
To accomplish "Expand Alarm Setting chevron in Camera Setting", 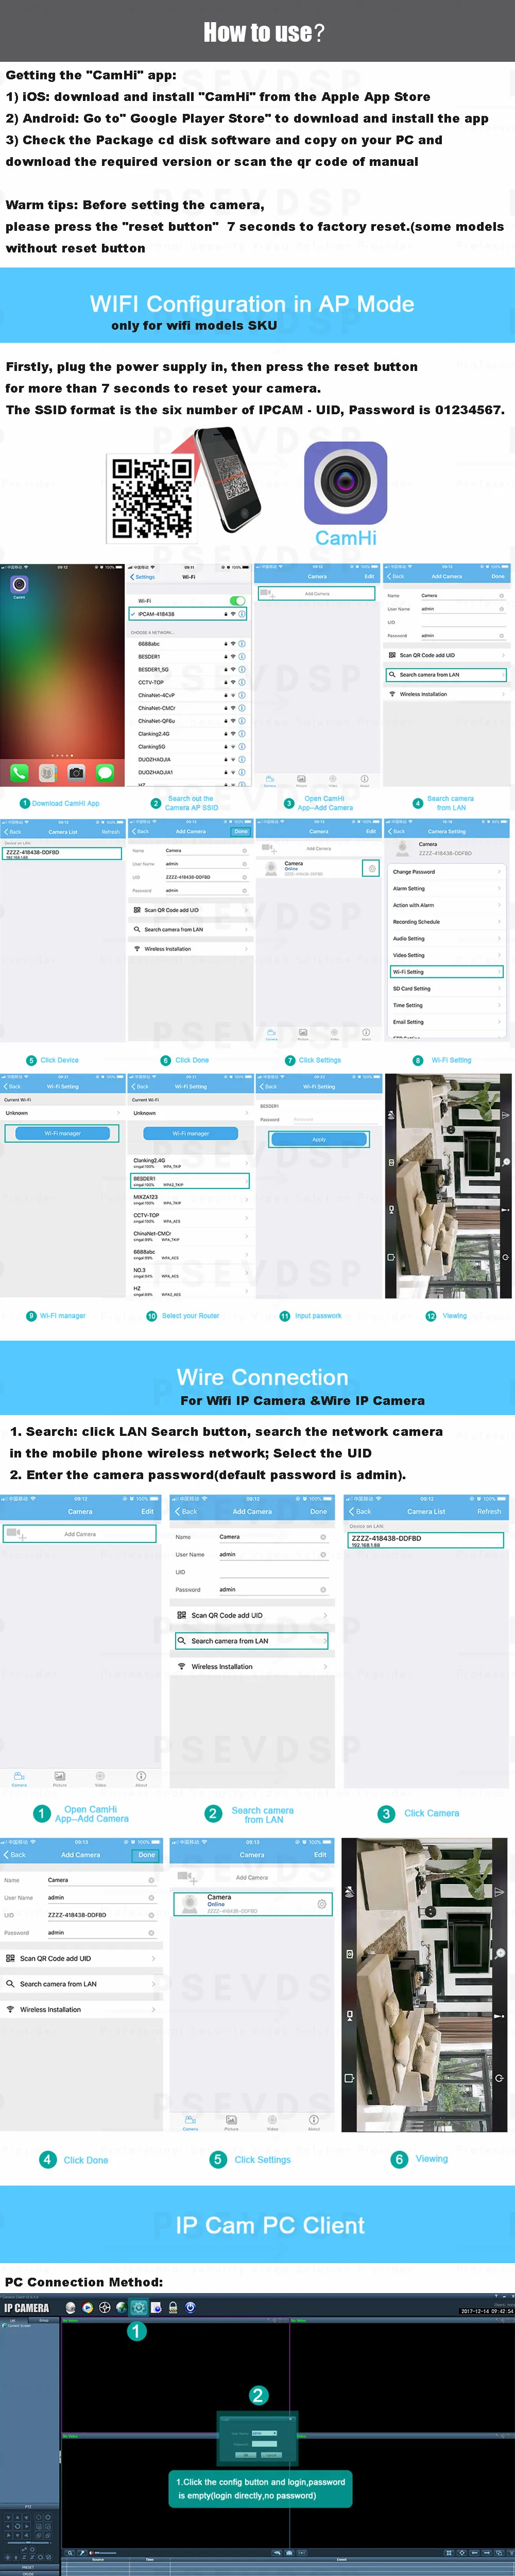I will click(499, 888).
